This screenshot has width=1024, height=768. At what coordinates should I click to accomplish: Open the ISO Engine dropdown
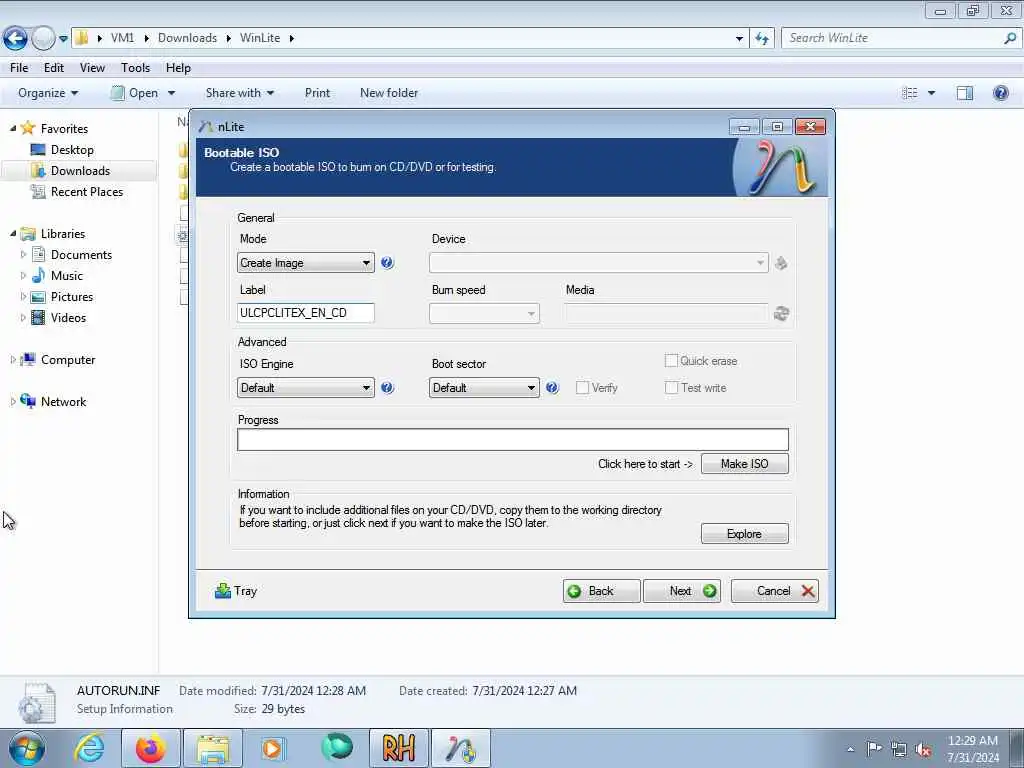pos(306,387)
